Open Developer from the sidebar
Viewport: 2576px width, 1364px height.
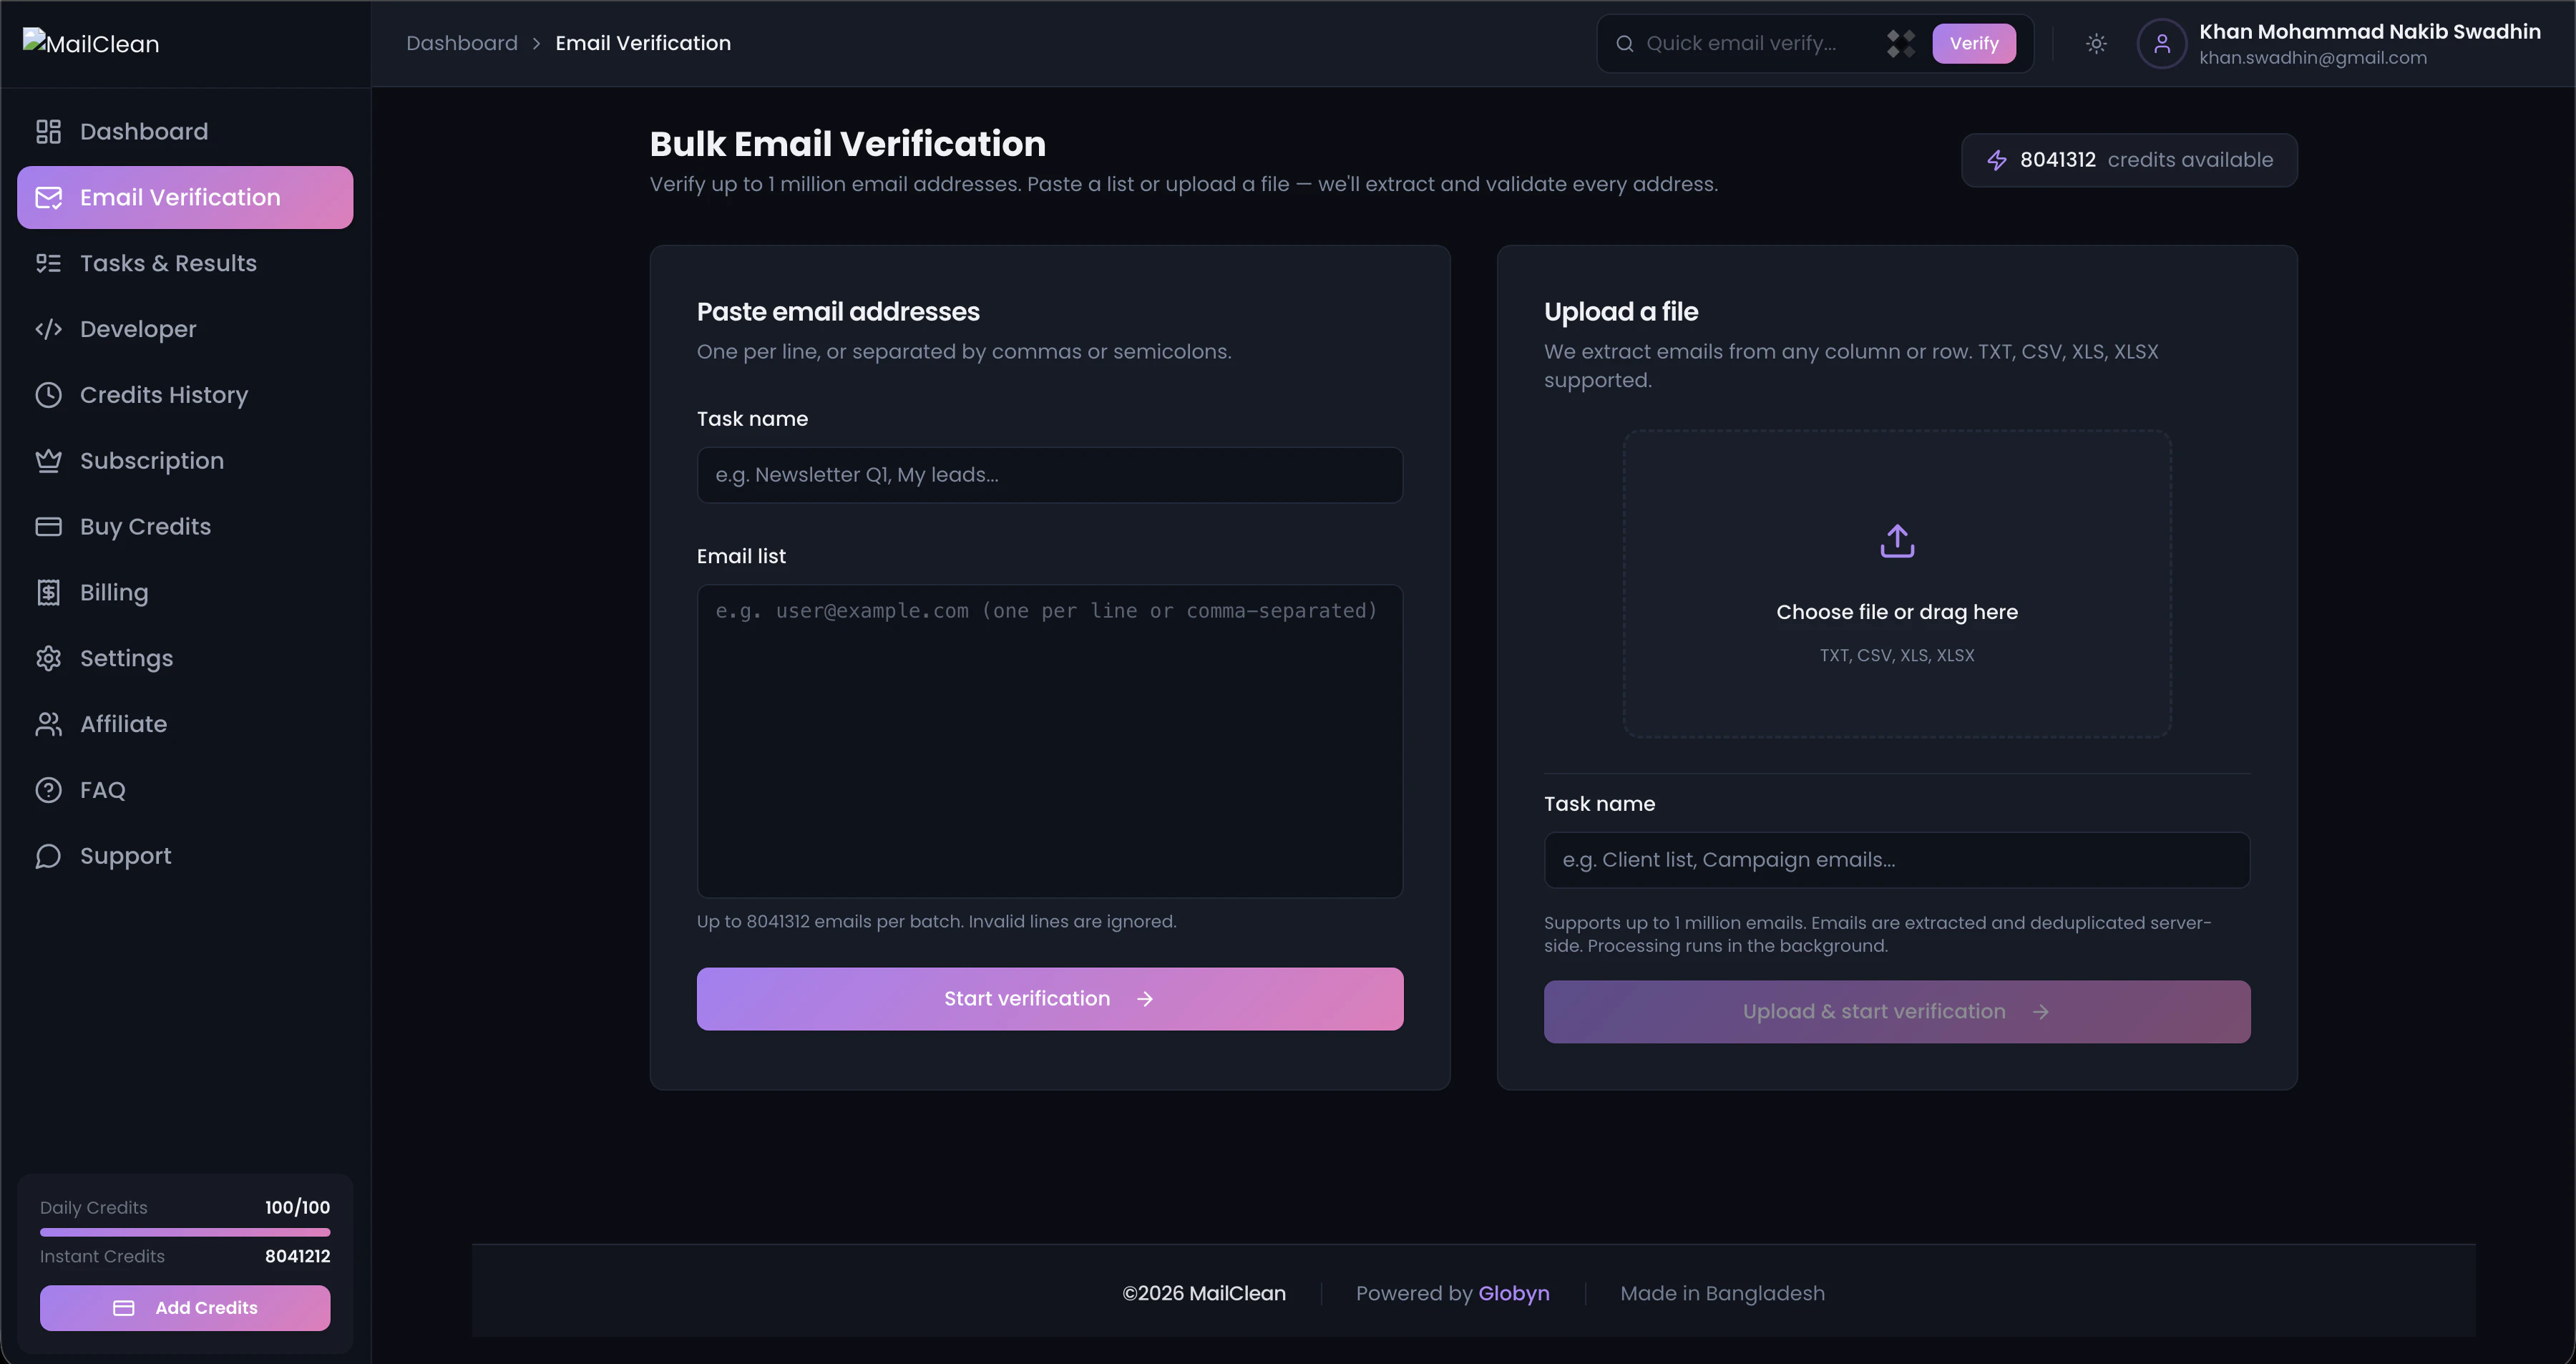[x=138, y=329]
